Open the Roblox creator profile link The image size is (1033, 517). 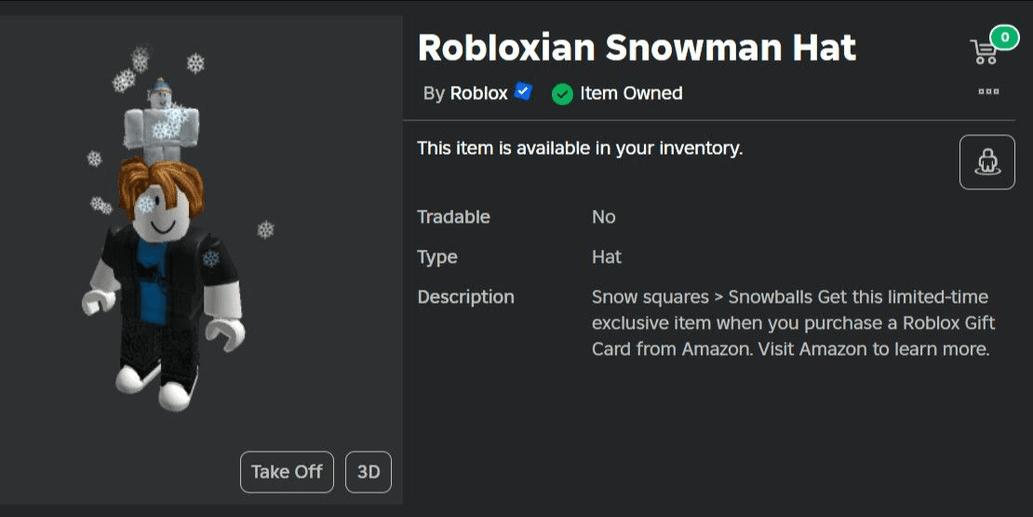pyautogui.click(x=478, y=93)
